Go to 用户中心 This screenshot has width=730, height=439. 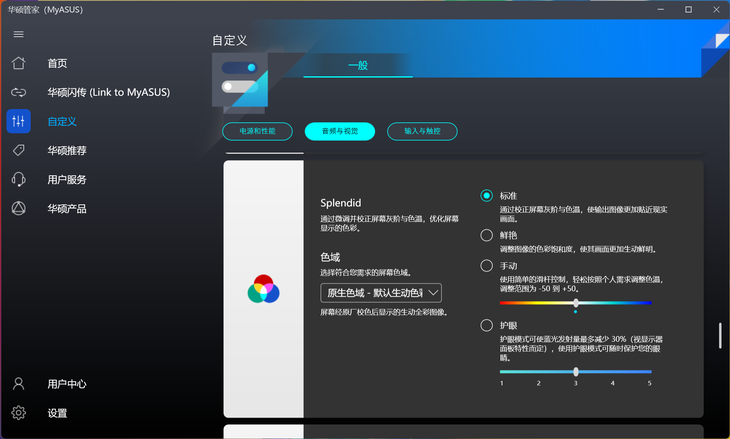pyautogui.click(x=67, y=384)
